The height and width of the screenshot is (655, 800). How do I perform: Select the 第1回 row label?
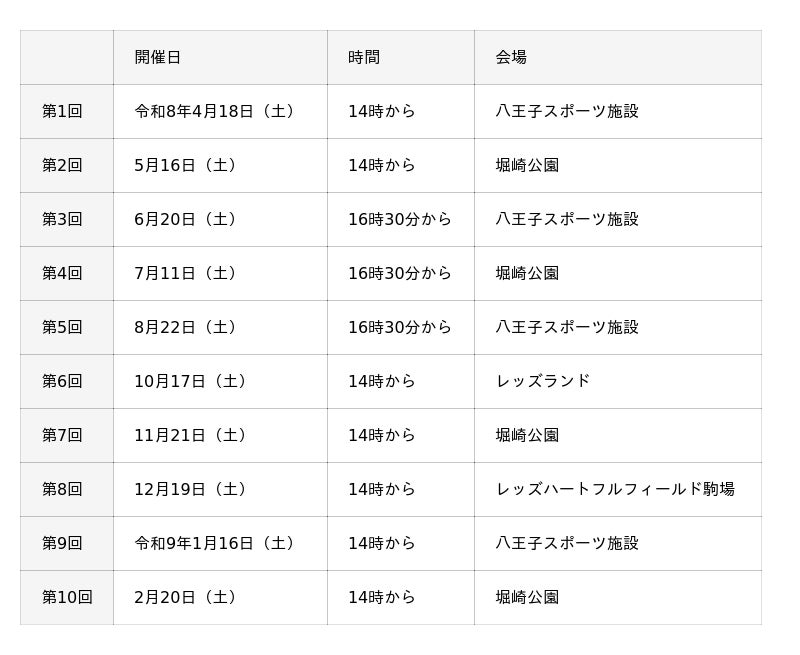[x=62, y=111]
